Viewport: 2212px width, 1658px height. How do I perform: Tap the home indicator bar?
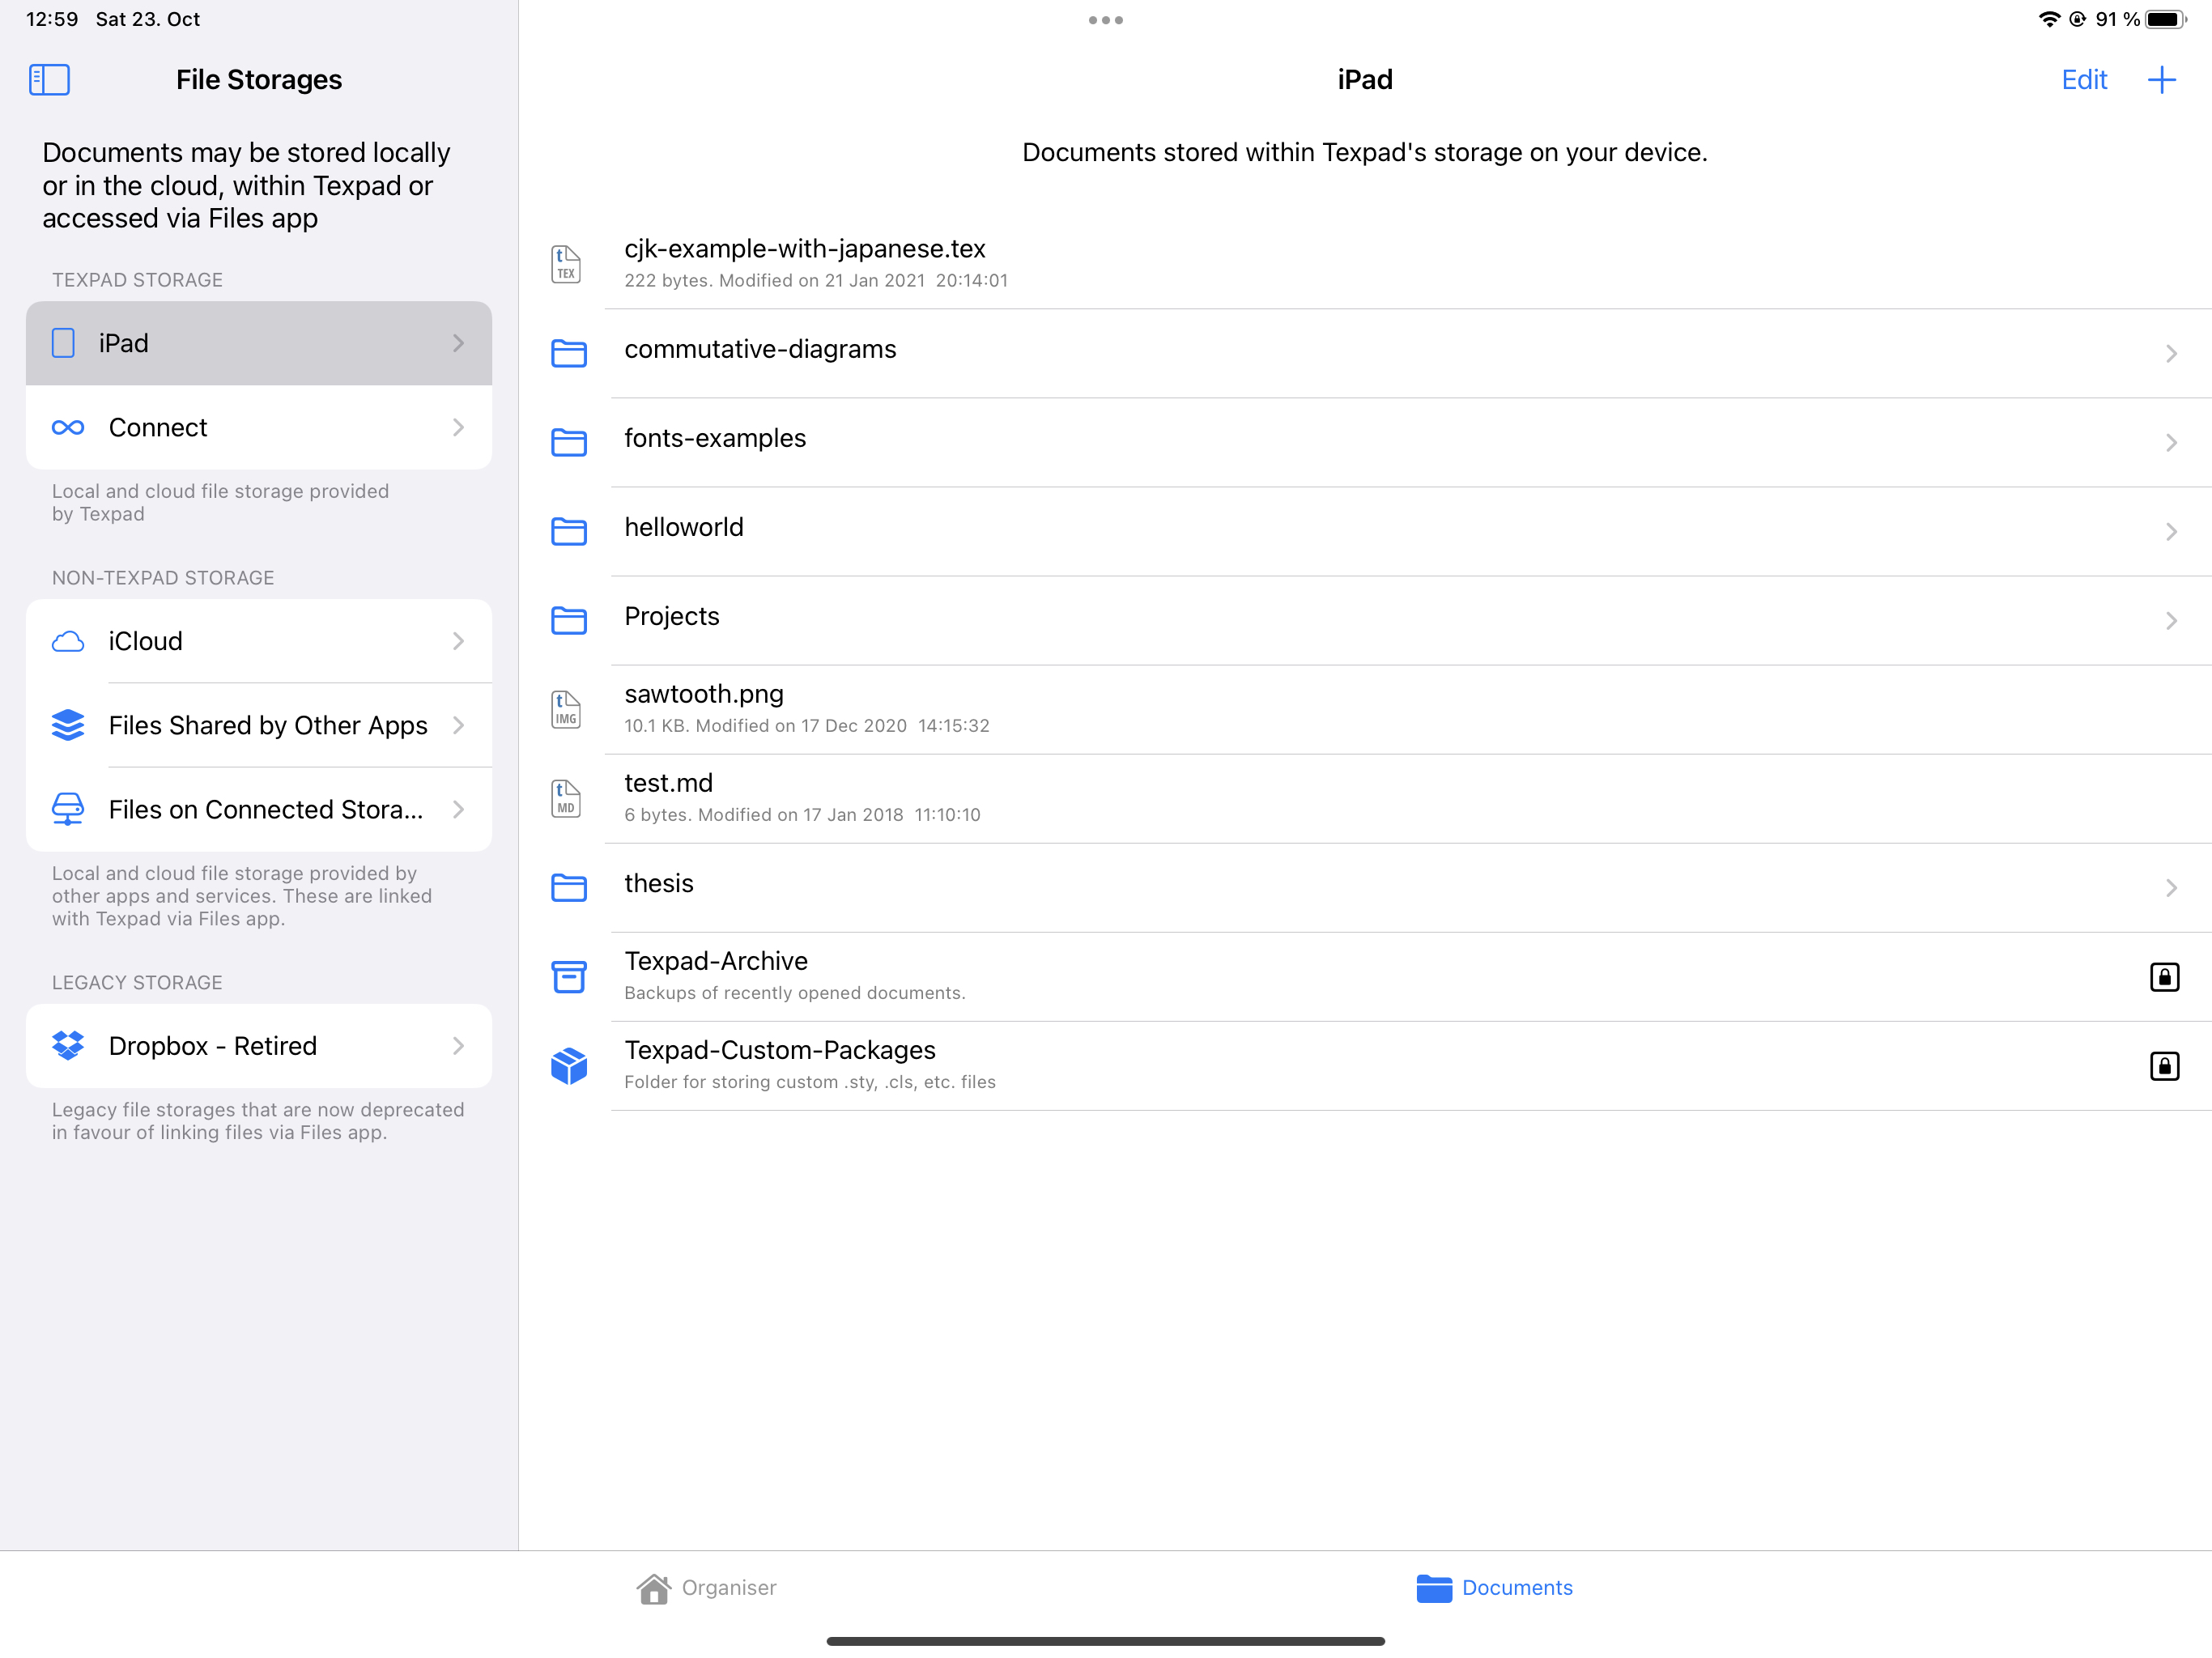pos(1106,1641)
